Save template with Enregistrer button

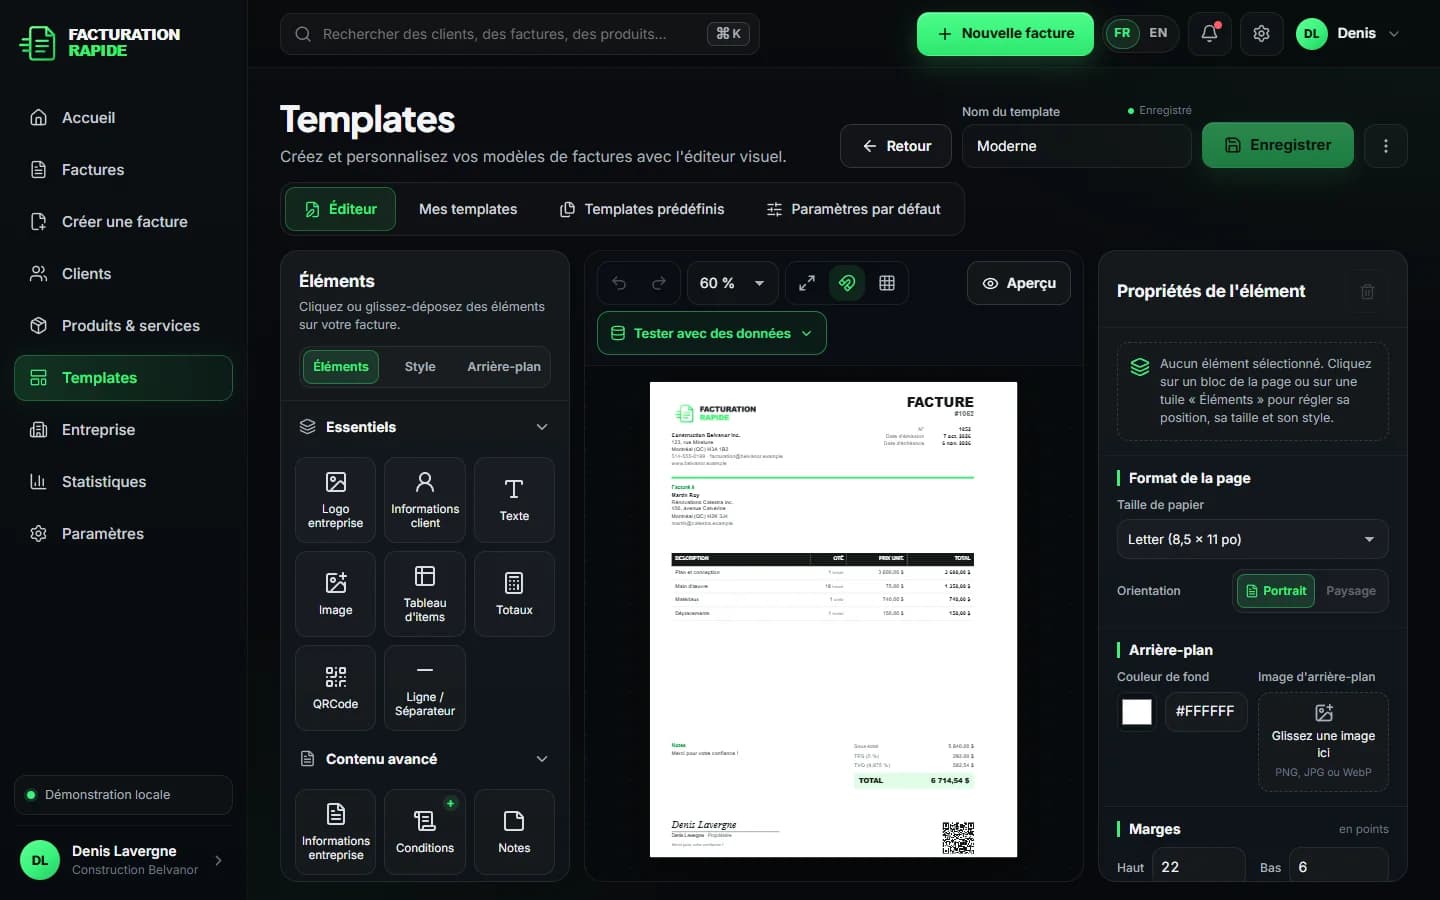(1278, 145)
